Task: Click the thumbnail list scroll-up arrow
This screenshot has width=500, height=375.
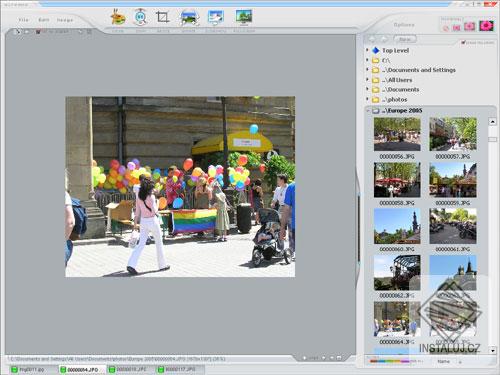Action: point(493,122)
